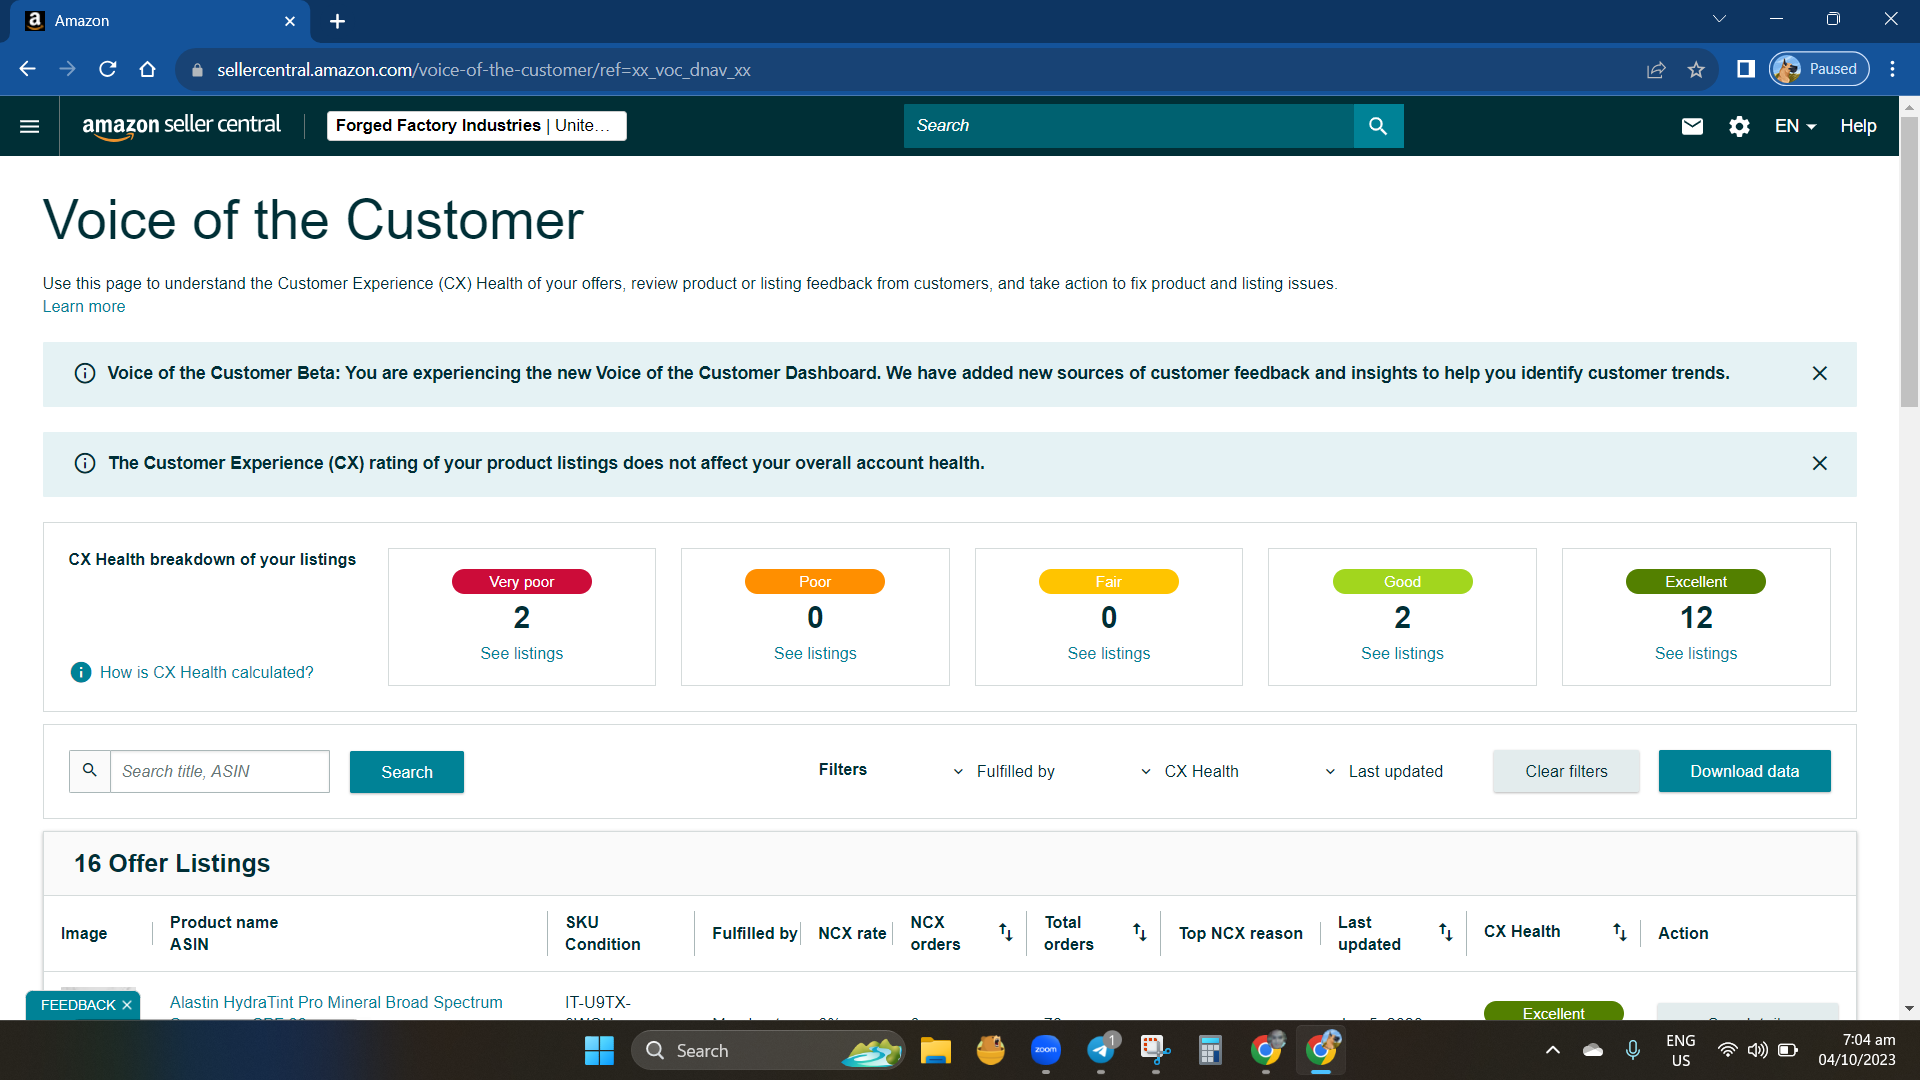Image resolution: width=1920 pixels, height=1080 pixels.
Task: Sort by CX Health column arrows
Action: 1620,932
